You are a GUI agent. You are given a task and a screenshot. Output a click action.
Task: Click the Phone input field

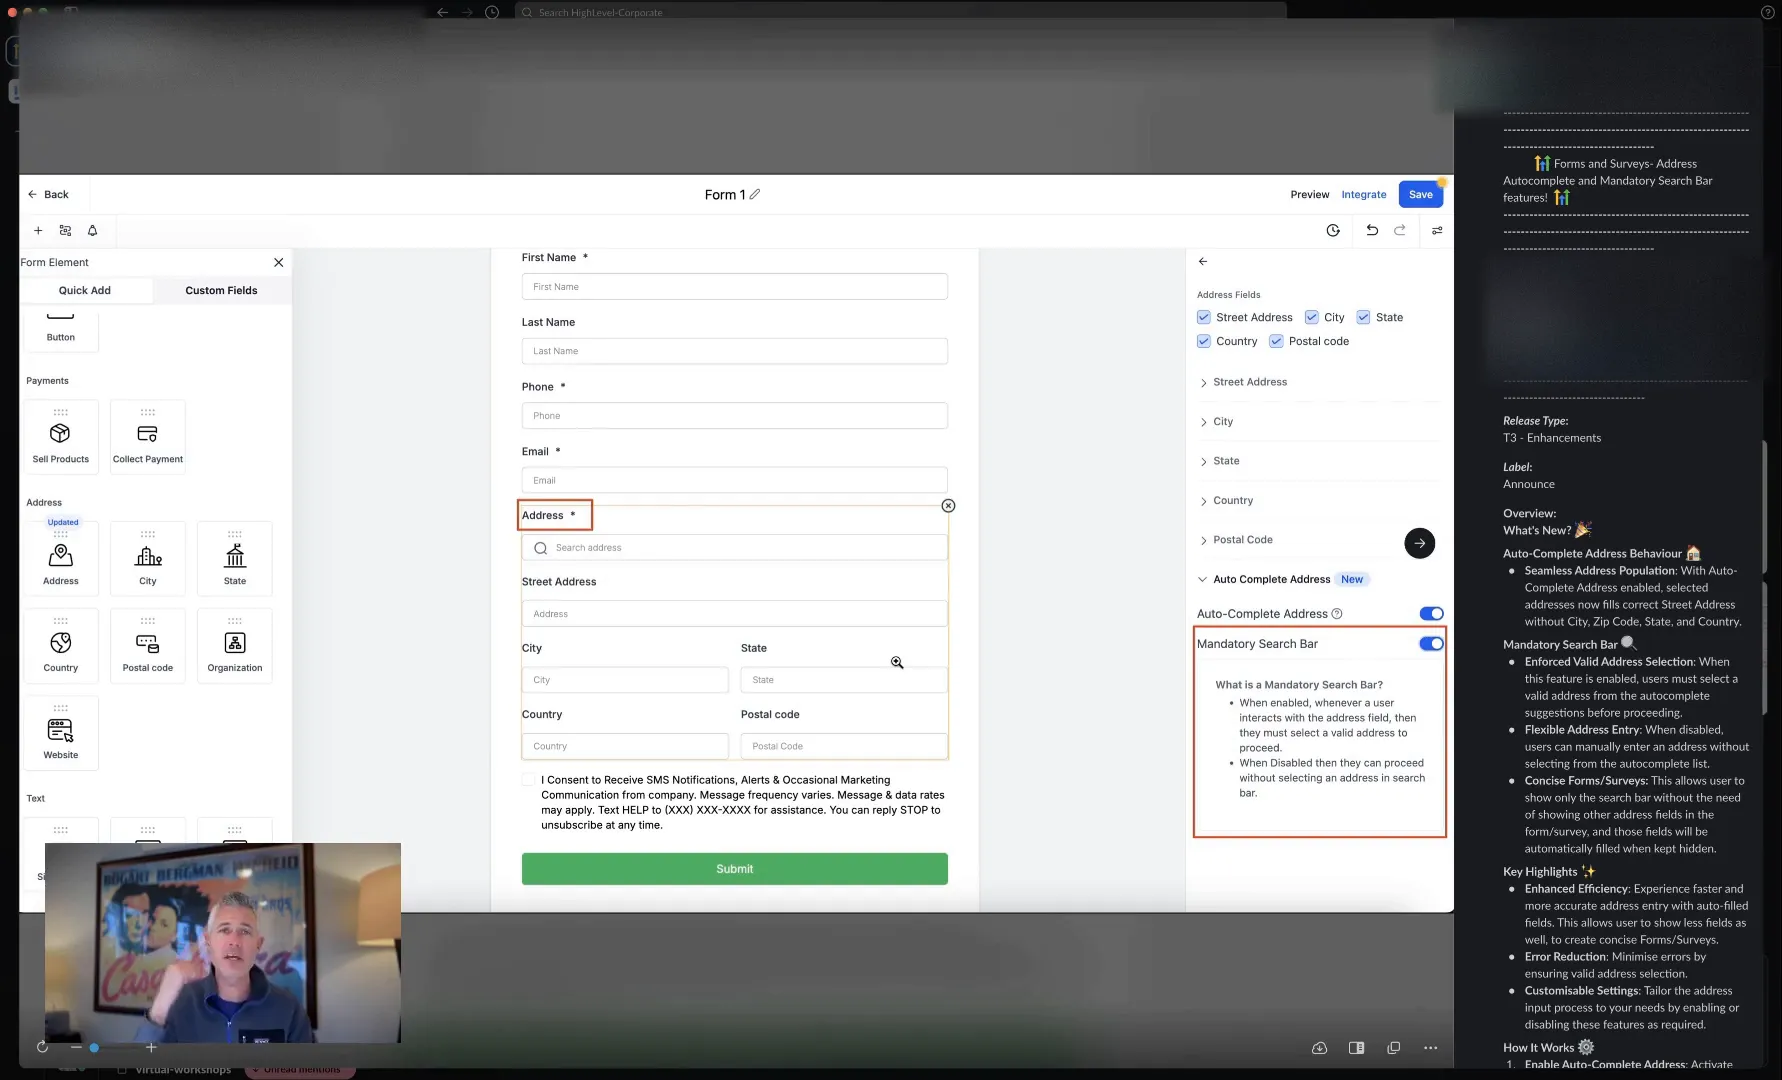pyautogui.click(x=734, y=415)
